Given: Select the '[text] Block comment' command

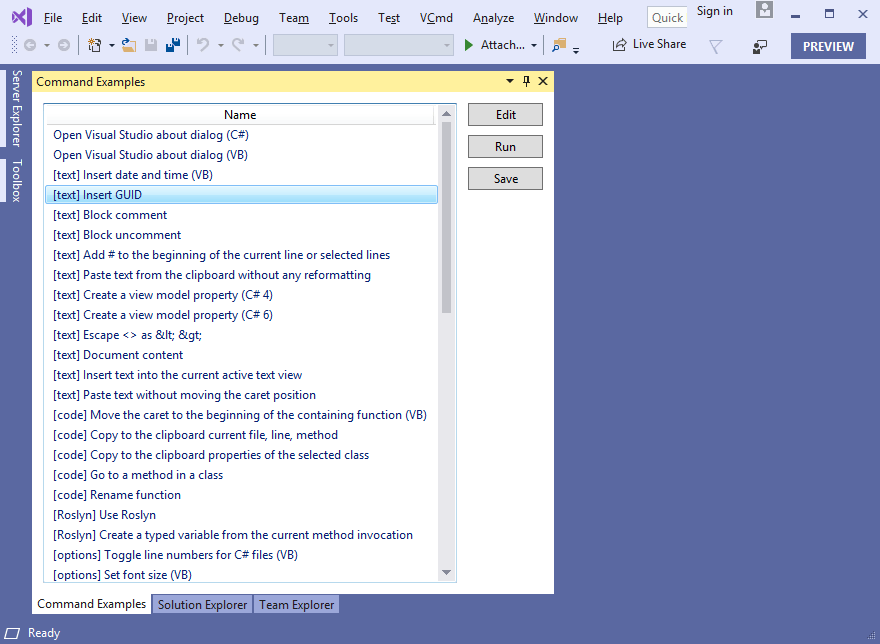Looking at the screenshot, I should click(x=110, y=215).
